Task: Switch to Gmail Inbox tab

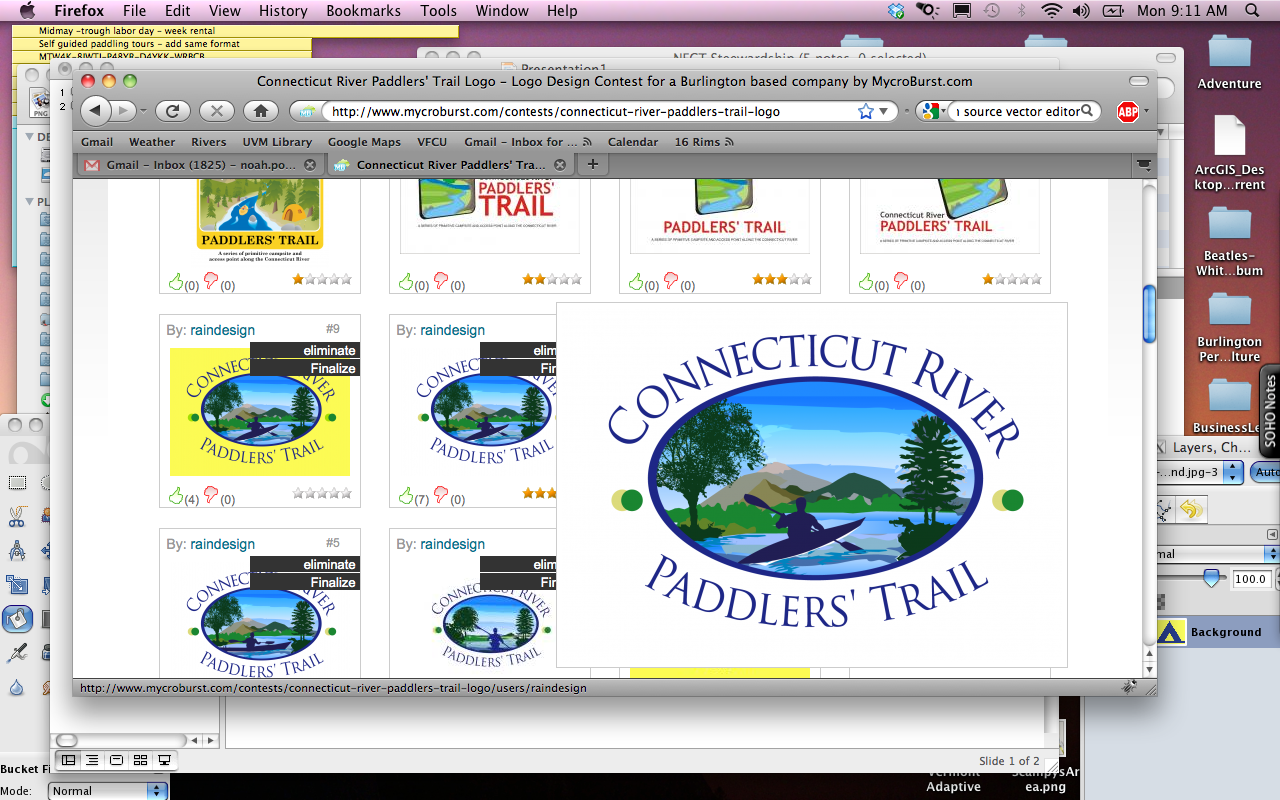Action: pos(199,165)
